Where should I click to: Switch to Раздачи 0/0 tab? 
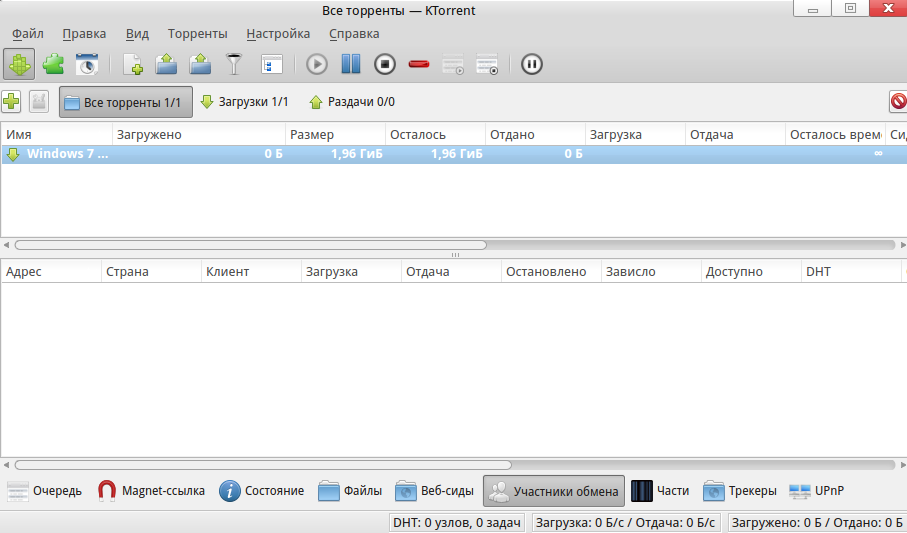tap(352, 102)
